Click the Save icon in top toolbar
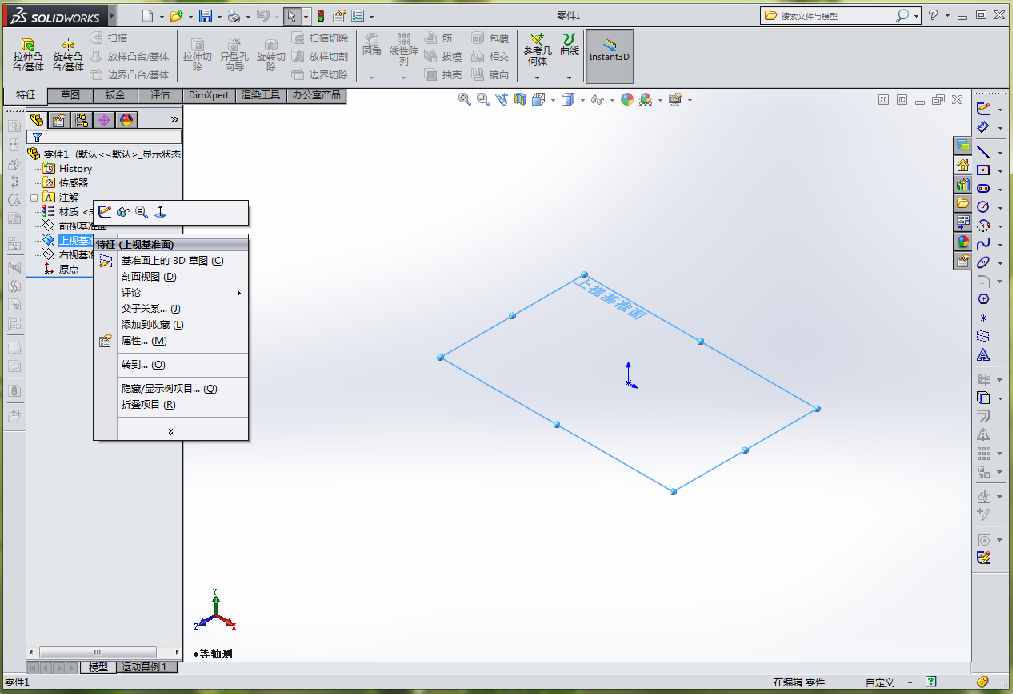Viewport: 1013px width, 694px height. [205, 16]
